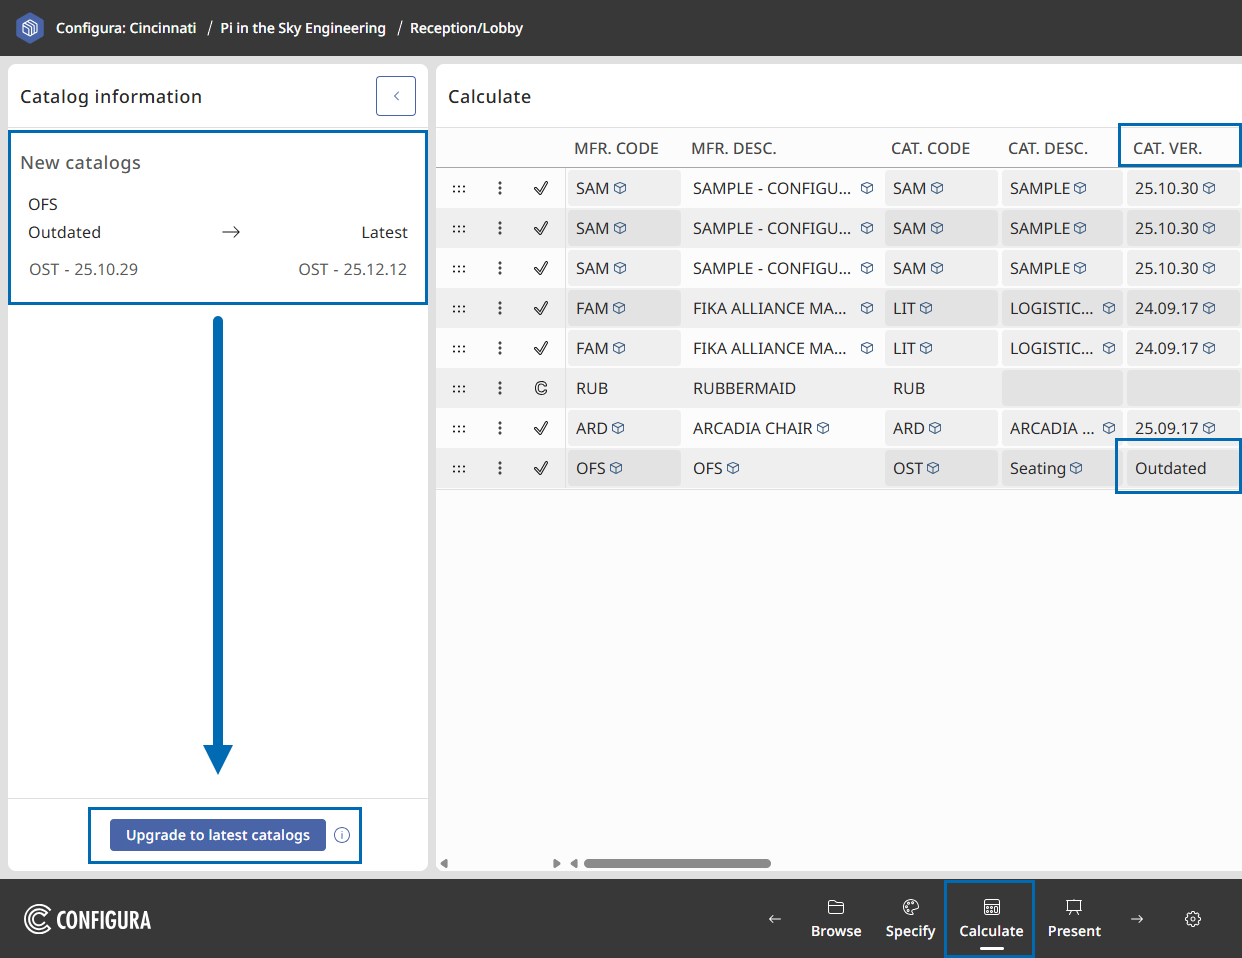The width and height of the screenshot is (1242, 958).
Task: Open row menu for RUBBERMAID row
Action: point(500,388)
